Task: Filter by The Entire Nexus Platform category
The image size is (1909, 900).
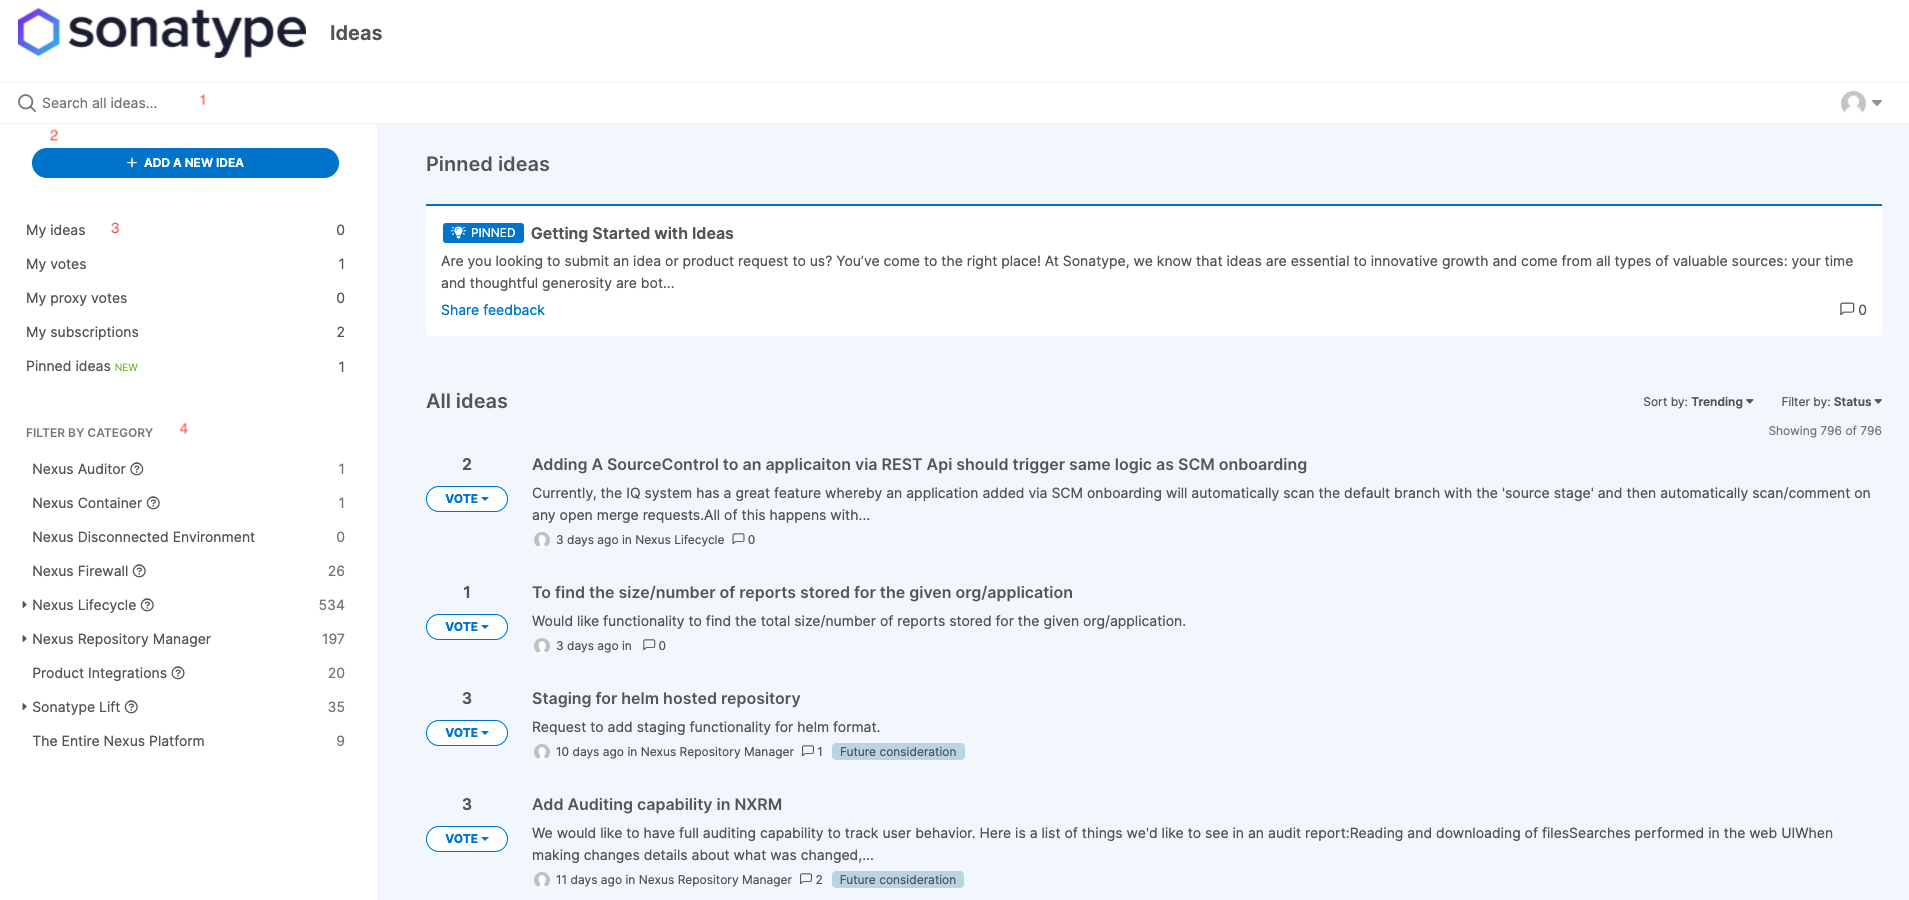Action: pos(118,741)
